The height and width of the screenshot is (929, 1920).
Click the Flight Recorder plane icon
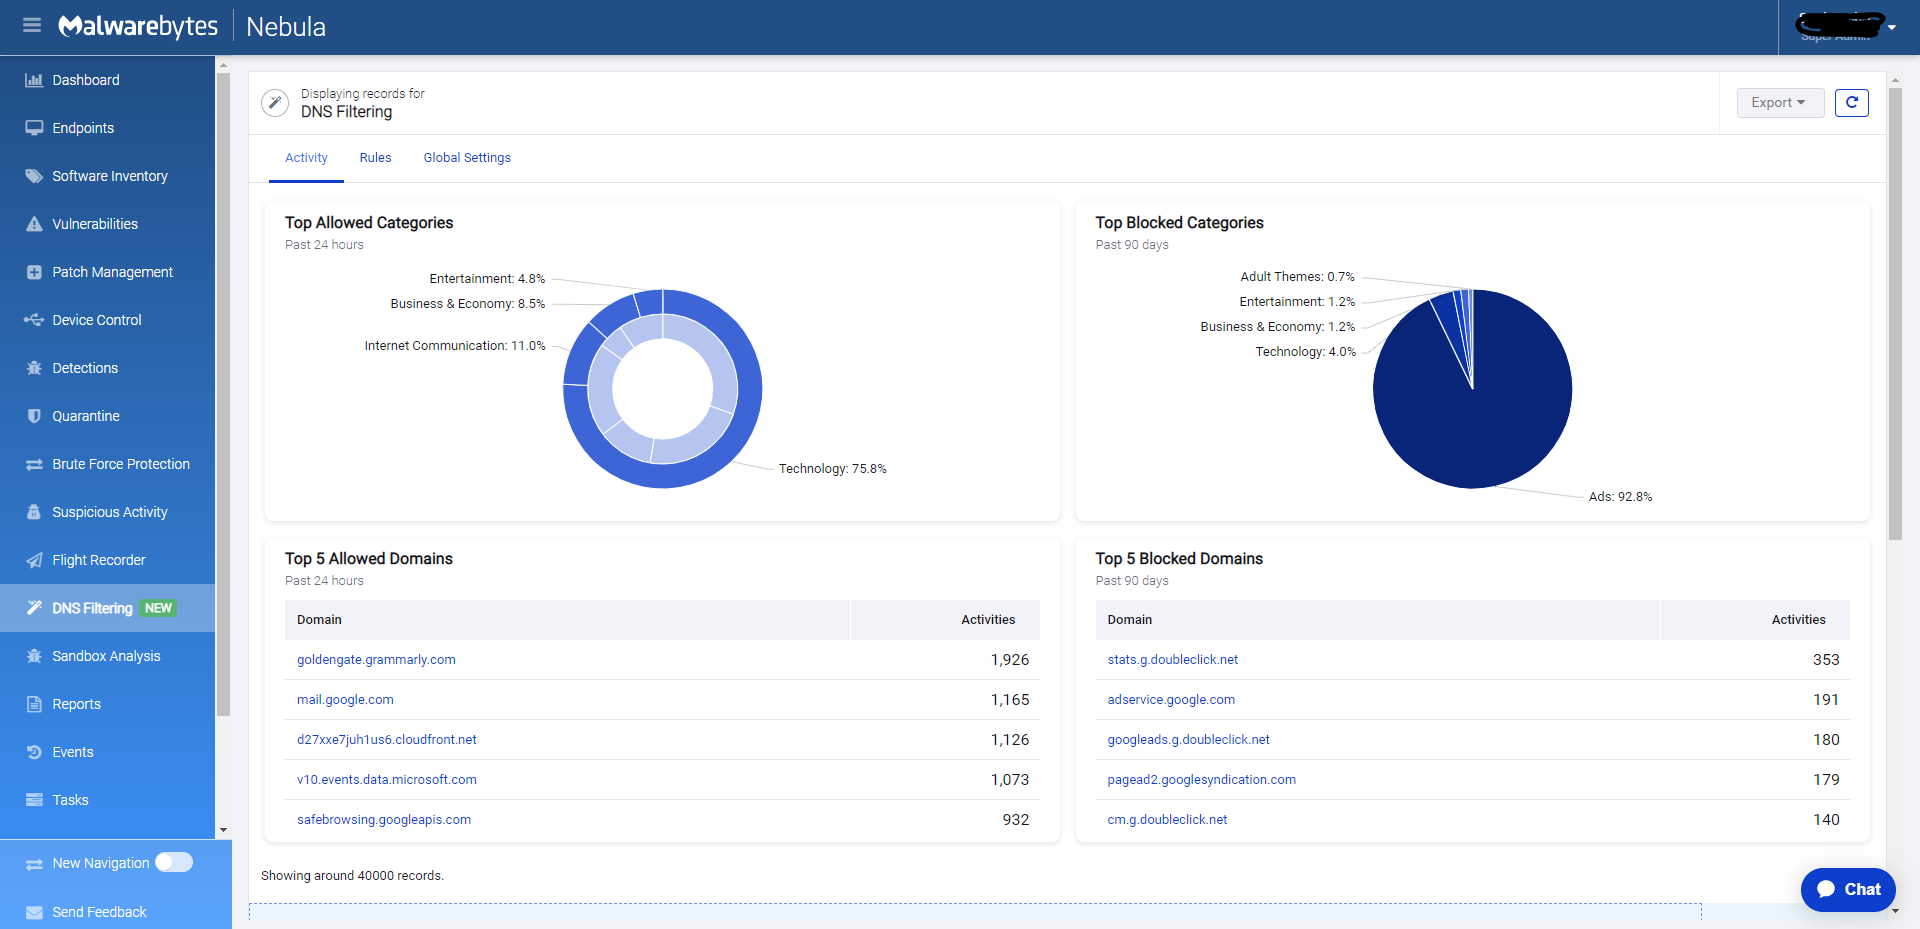pyautogui.click(x=34, y=560)
